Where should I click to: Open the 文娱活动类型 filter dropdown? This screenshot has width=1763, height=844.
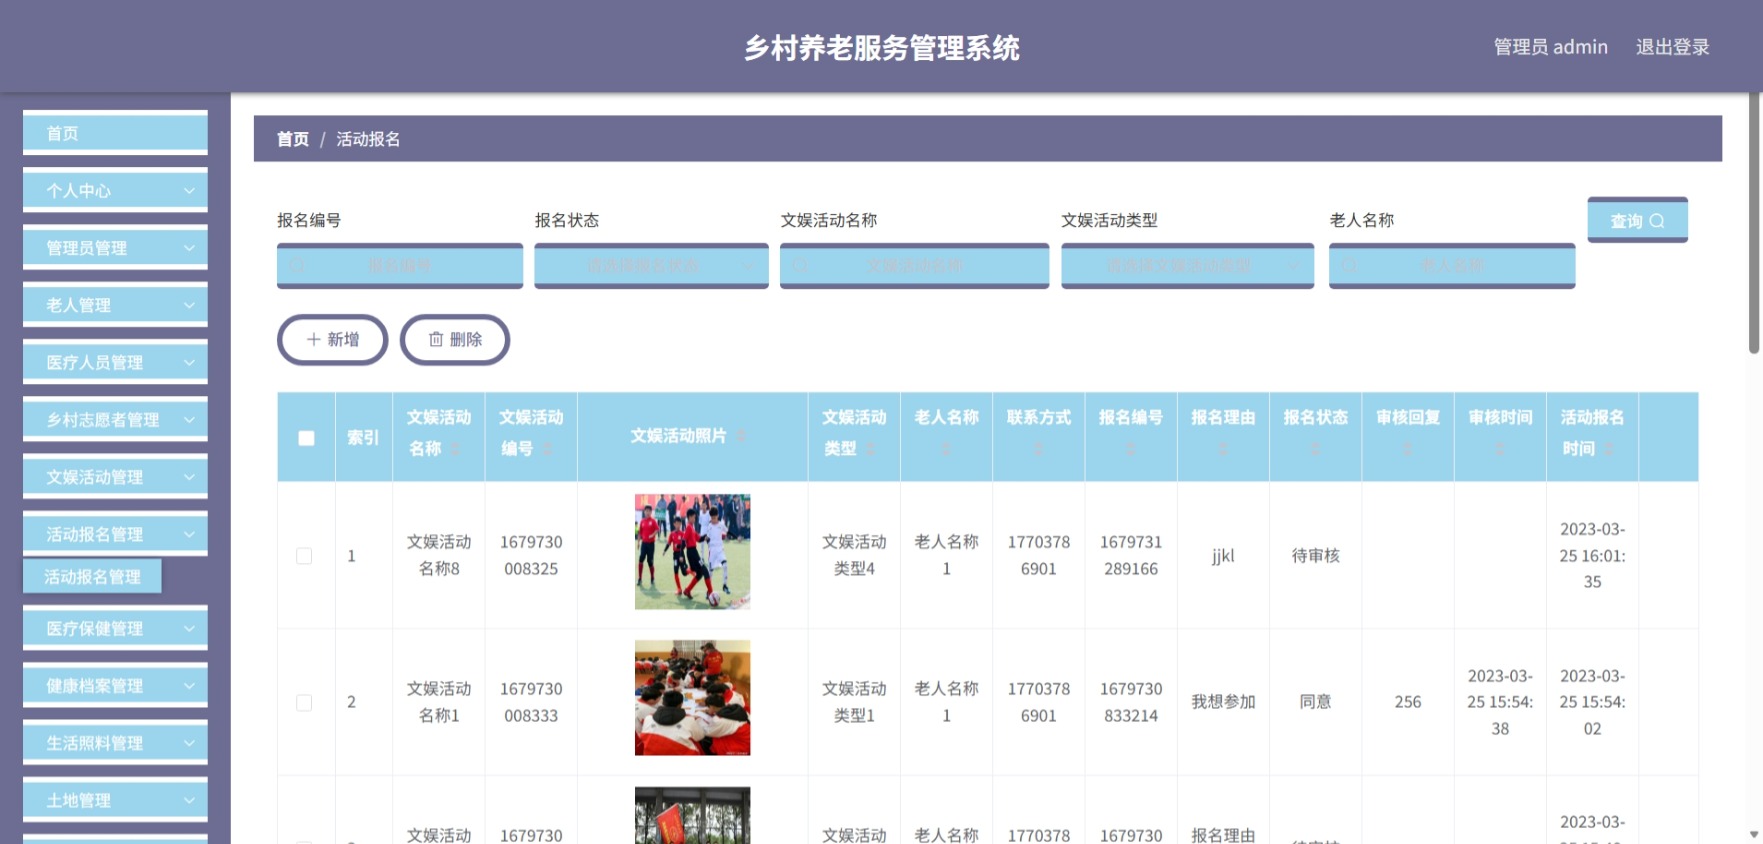point(1187,266)
